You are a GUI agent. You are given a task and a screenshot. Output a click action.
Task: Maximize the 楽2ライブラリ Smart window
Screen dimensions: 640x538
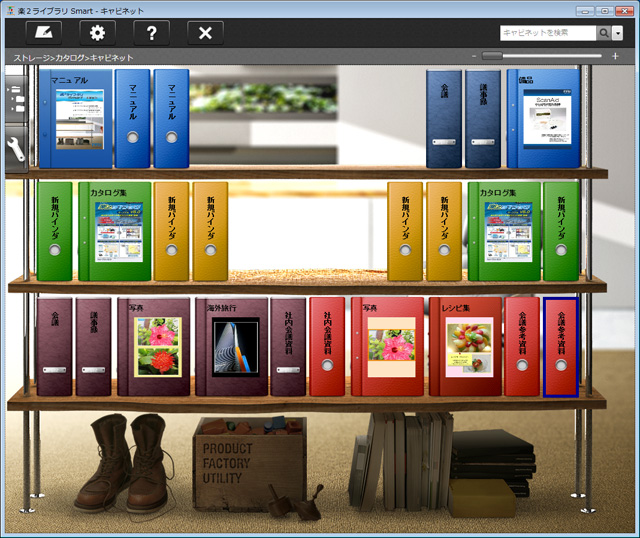(604, 11)
